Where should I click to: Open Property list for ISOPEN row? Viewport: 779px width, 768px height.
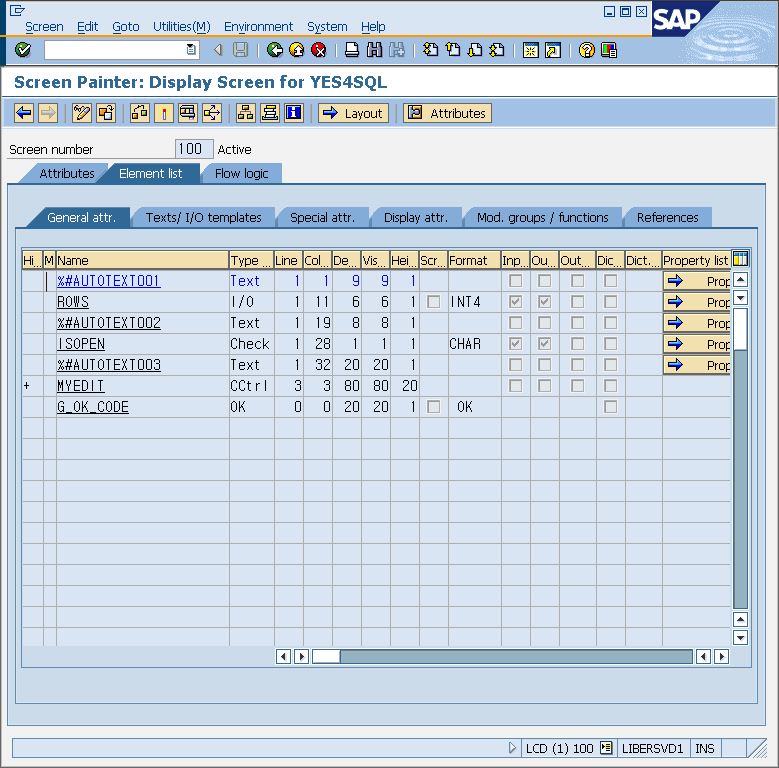697,344
